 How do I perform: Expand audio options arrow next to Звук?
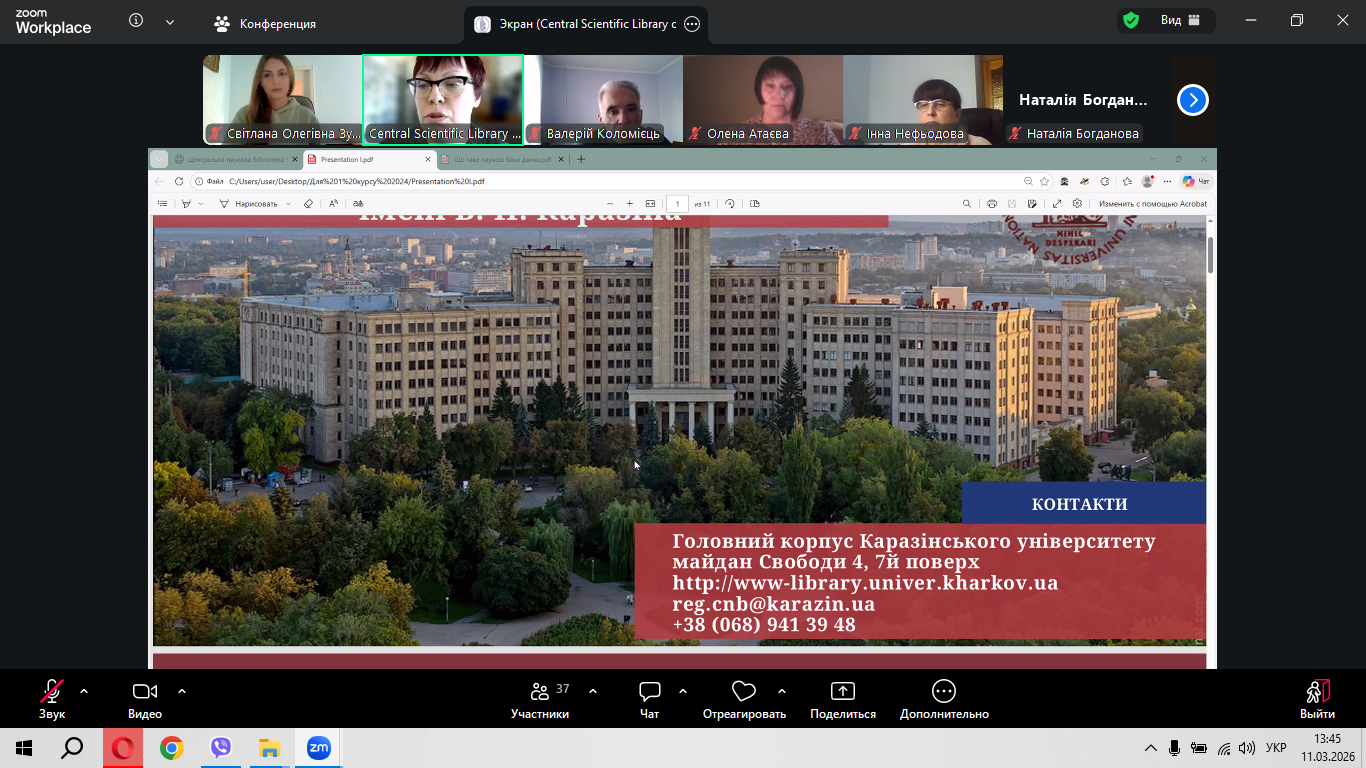pyautogui.click(x=84, y=691)
